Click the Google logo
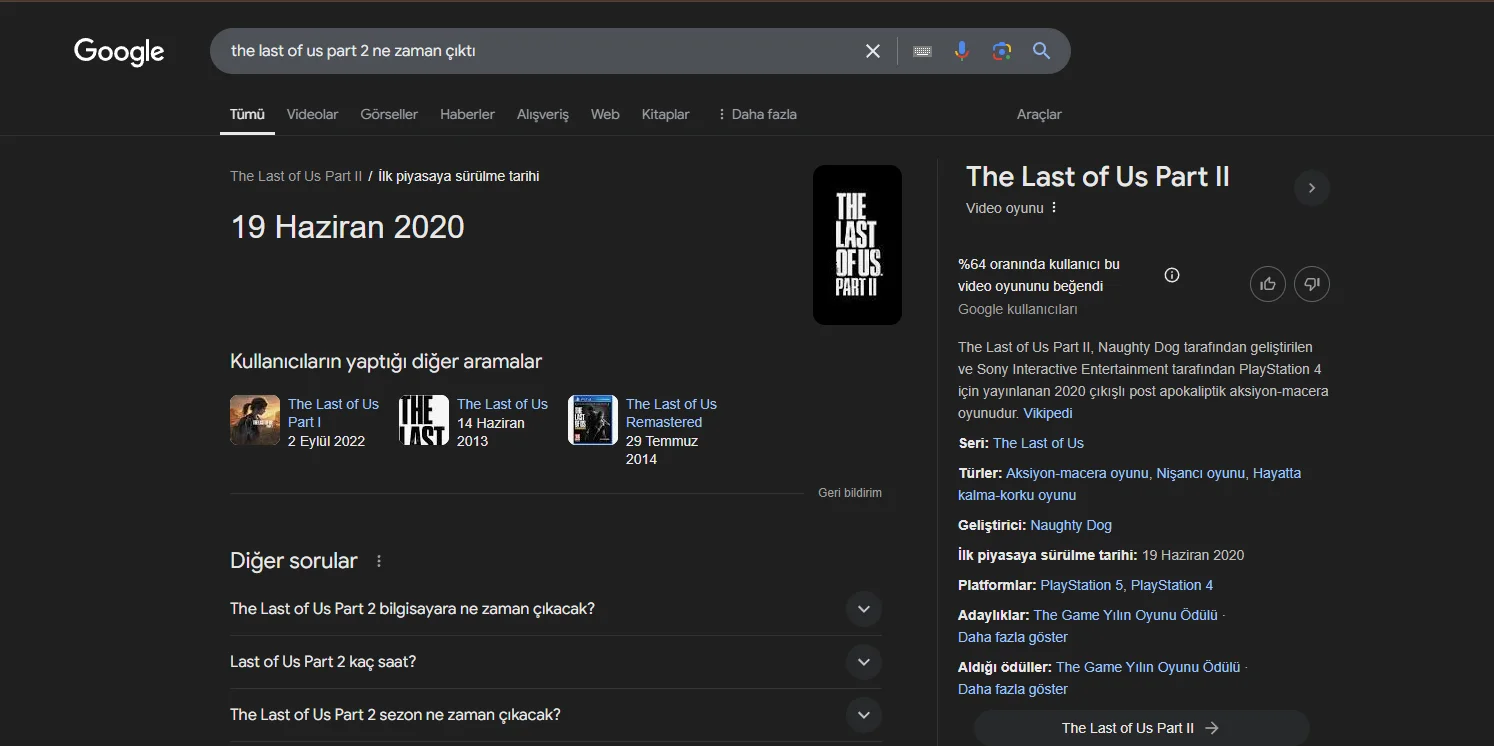Viewport: 1494px width, 746px height. coord(119,51)
